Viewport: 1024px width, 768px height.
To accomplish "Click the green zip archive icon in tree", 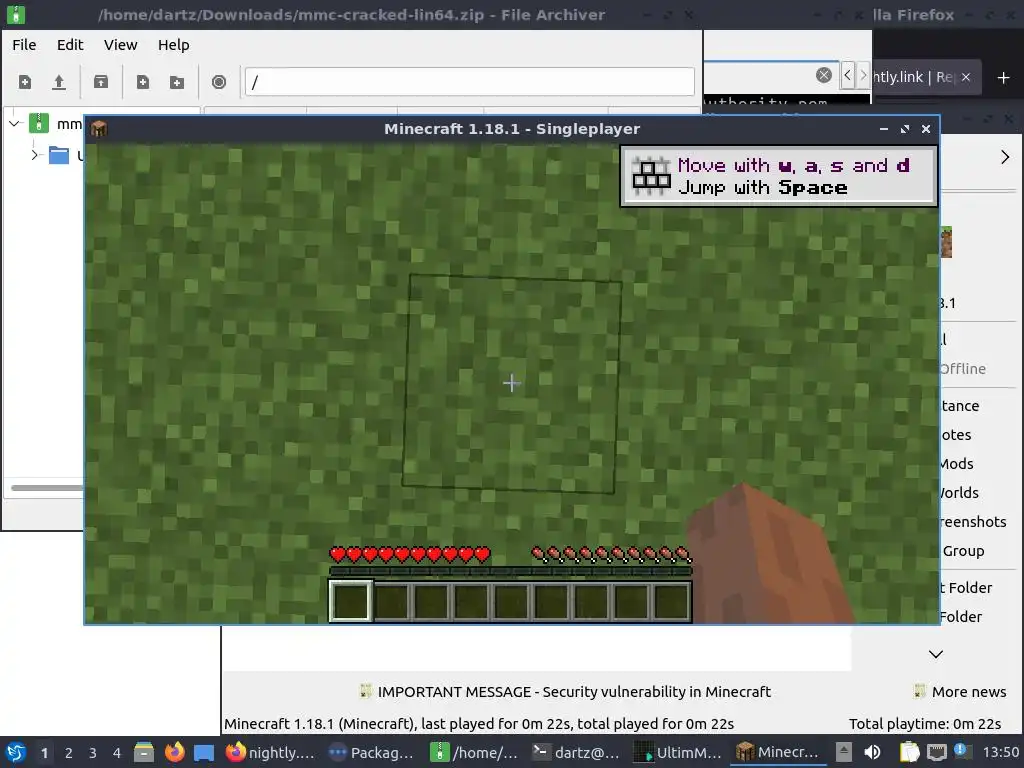I will [x=39, y=123].
